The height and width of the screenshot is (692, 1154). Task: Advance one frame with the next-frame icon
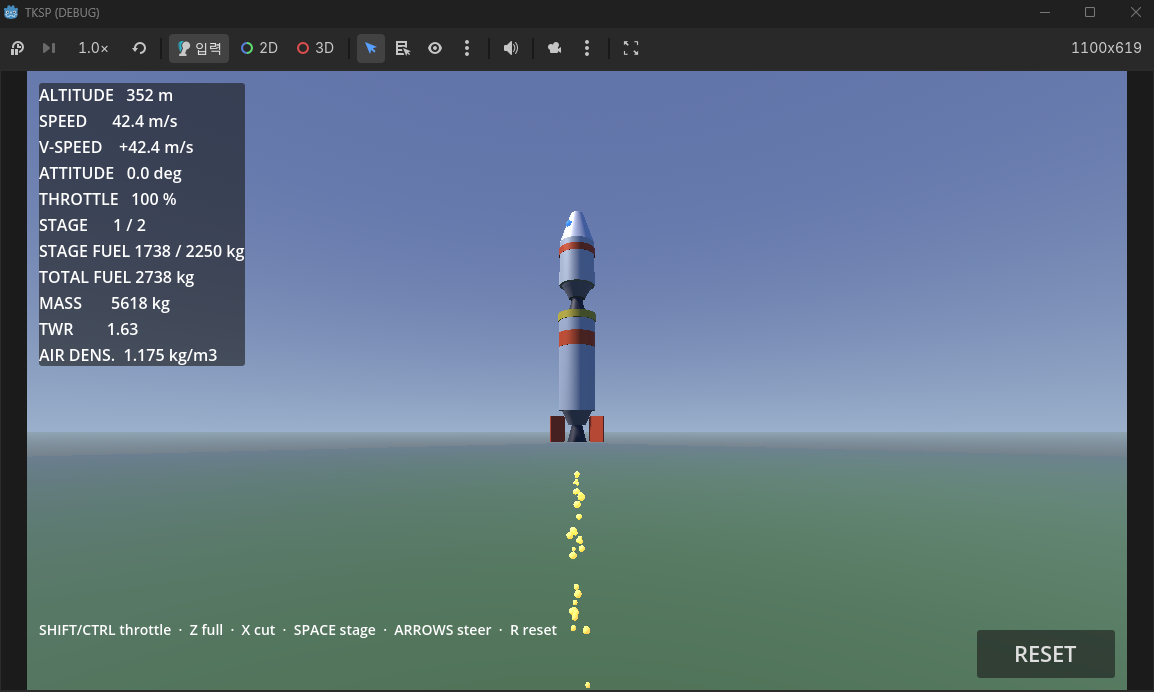[49, 49]
